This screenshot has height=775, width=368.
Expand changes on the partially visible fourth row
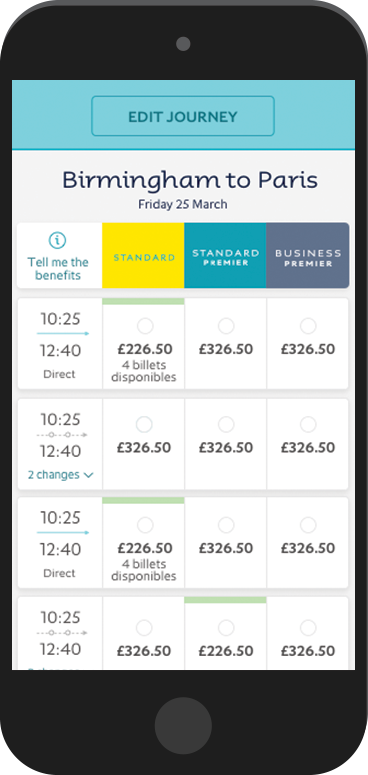pos(53,668)
